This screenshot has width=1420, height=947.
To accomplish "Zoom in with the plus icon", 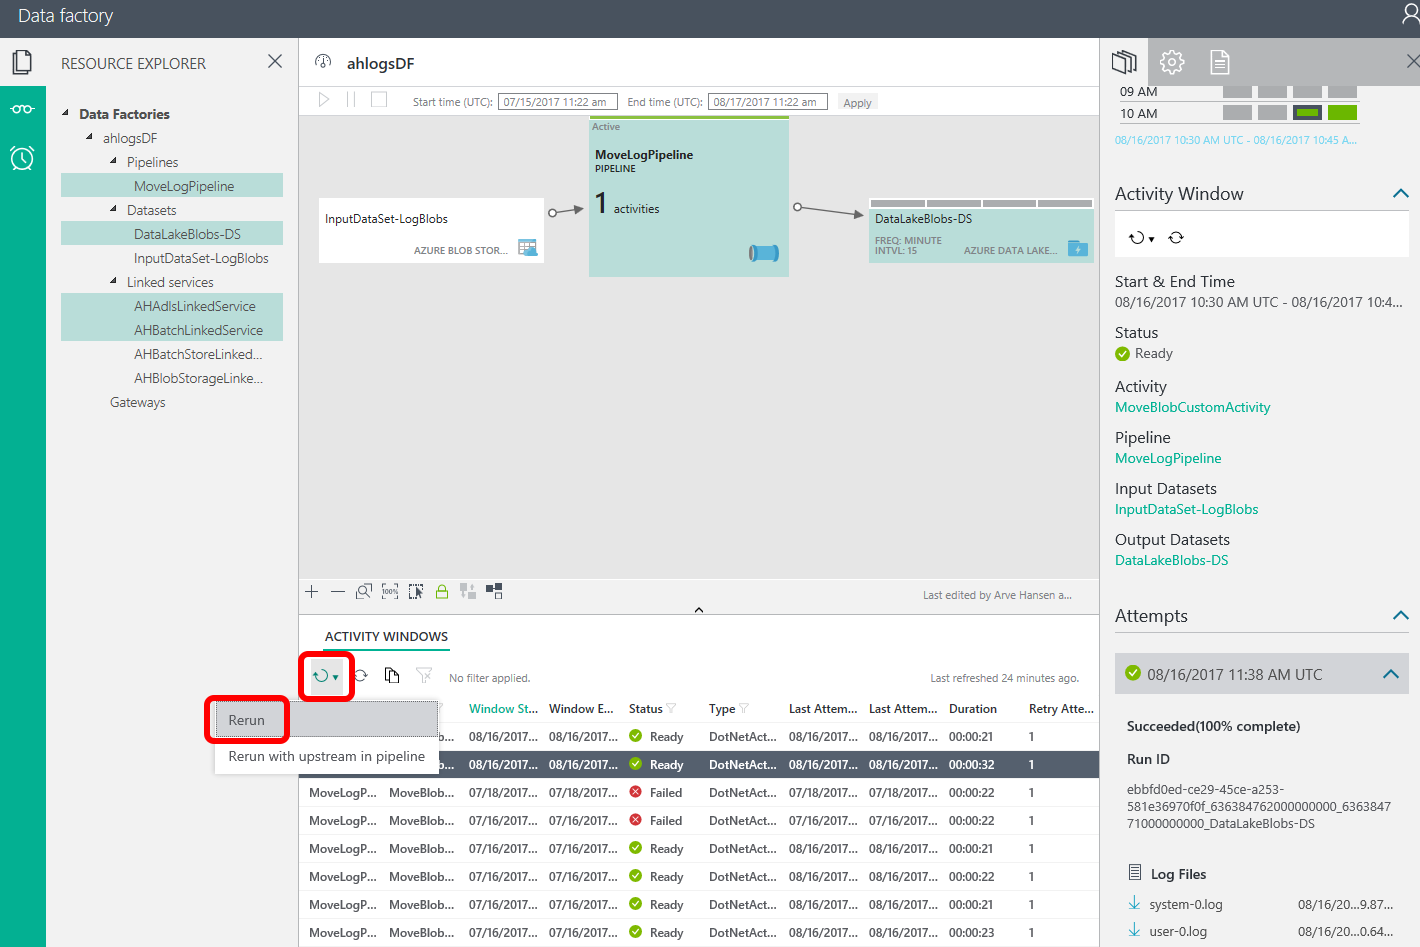I will point(312,592).
